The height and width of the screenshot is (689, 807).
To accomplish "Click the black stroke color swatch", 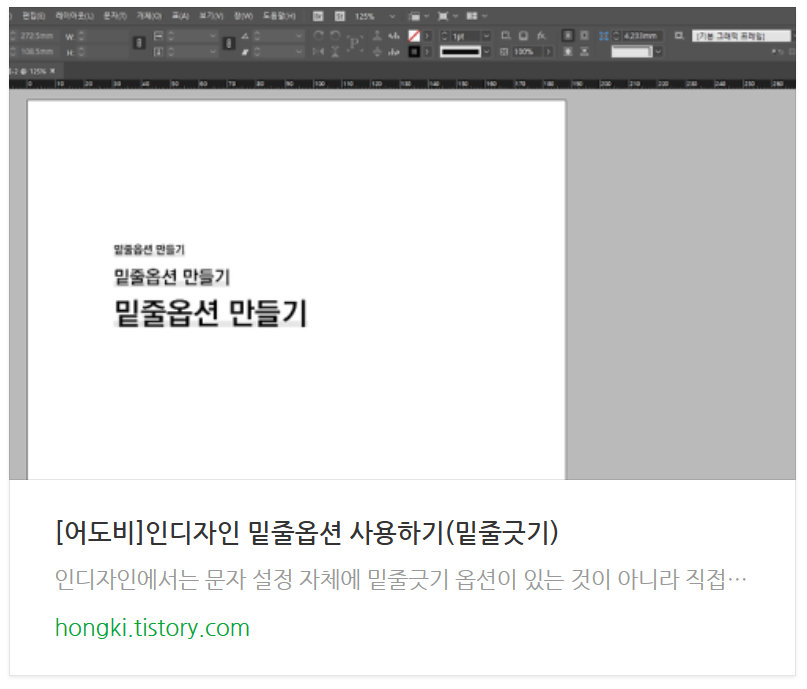I will [x=414, y=51].
